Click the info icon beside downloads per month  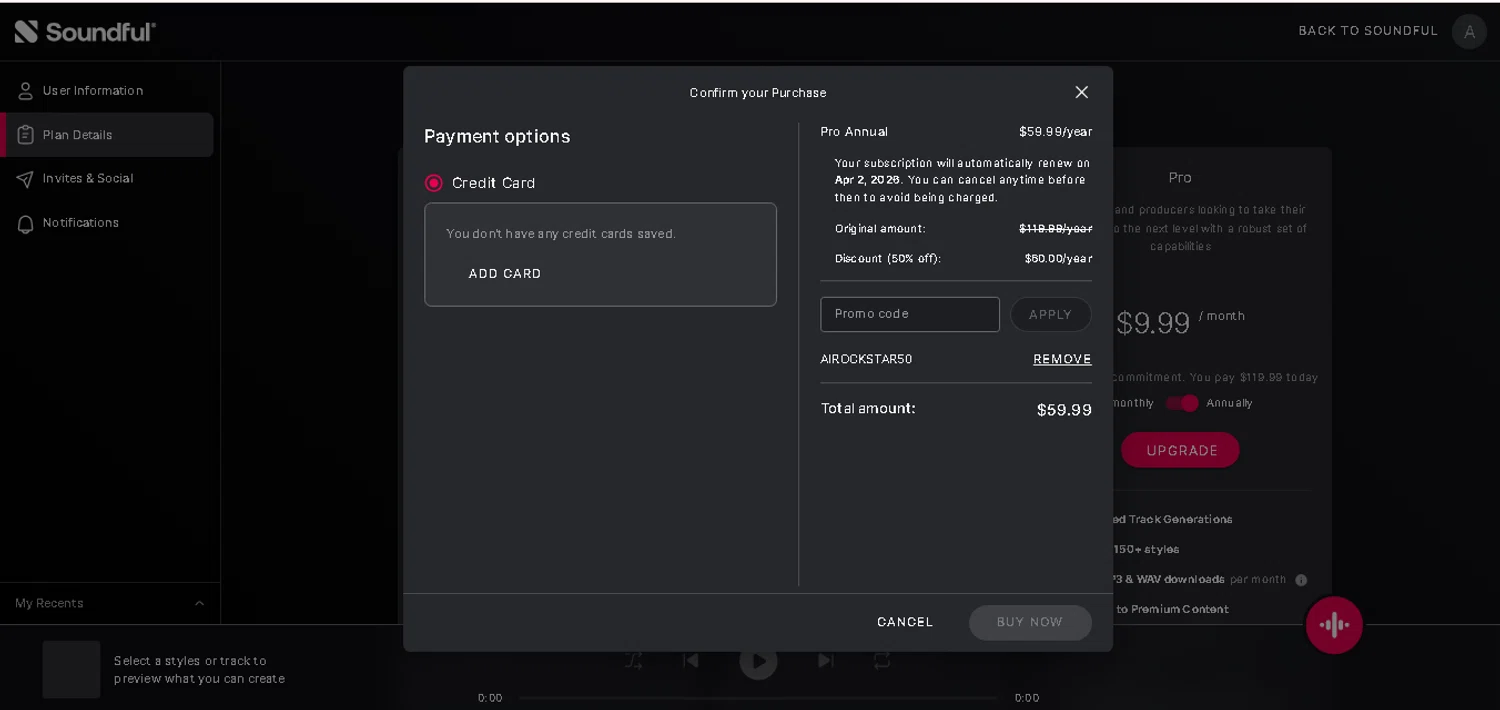click(x=1301, y=580)
